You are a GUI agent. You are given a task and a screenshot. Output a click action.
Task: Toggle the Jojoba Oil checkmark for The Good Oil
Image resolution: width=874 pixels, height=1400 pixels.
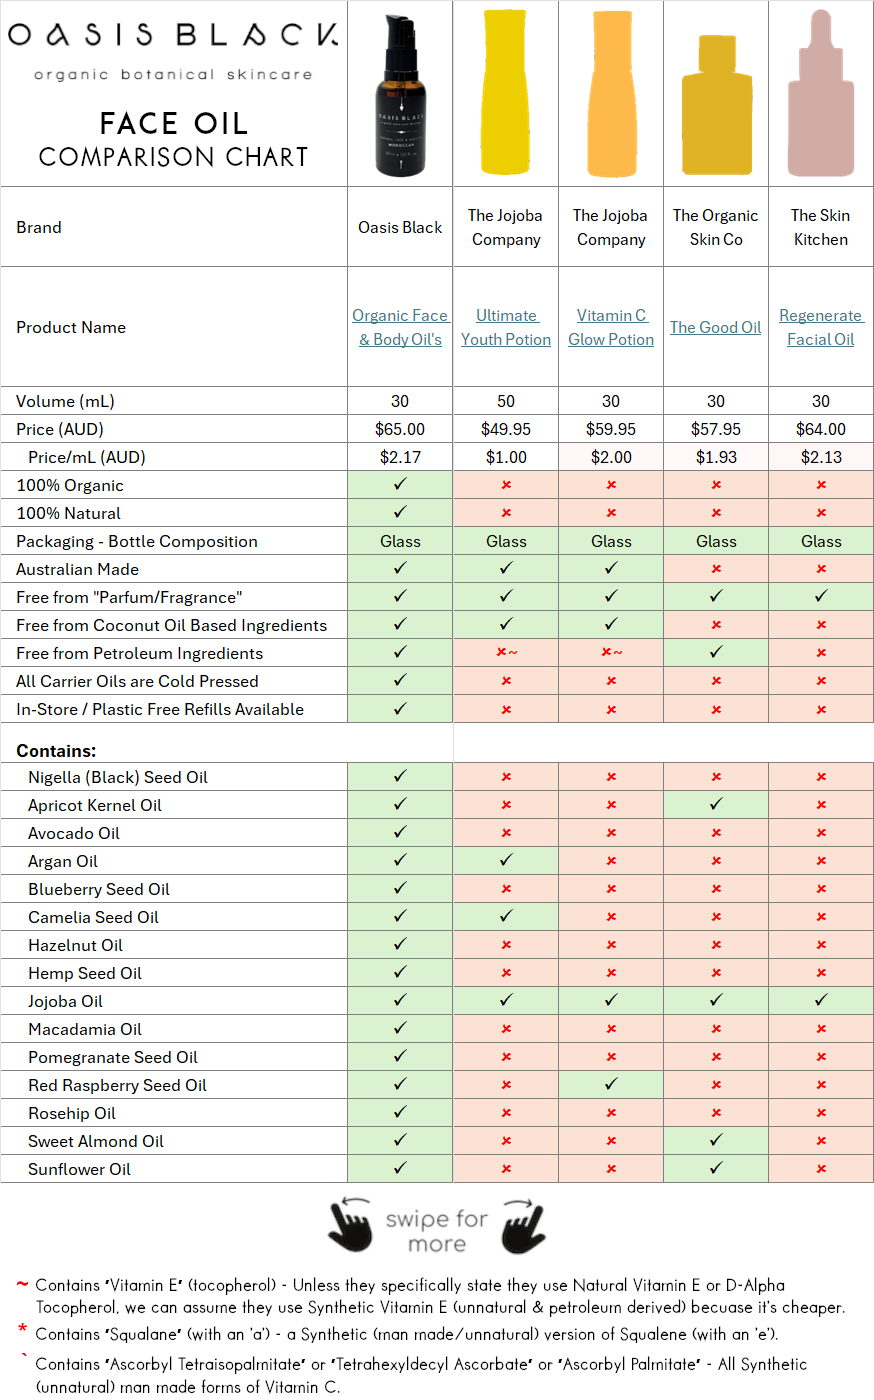click(x=715, y=1001)
